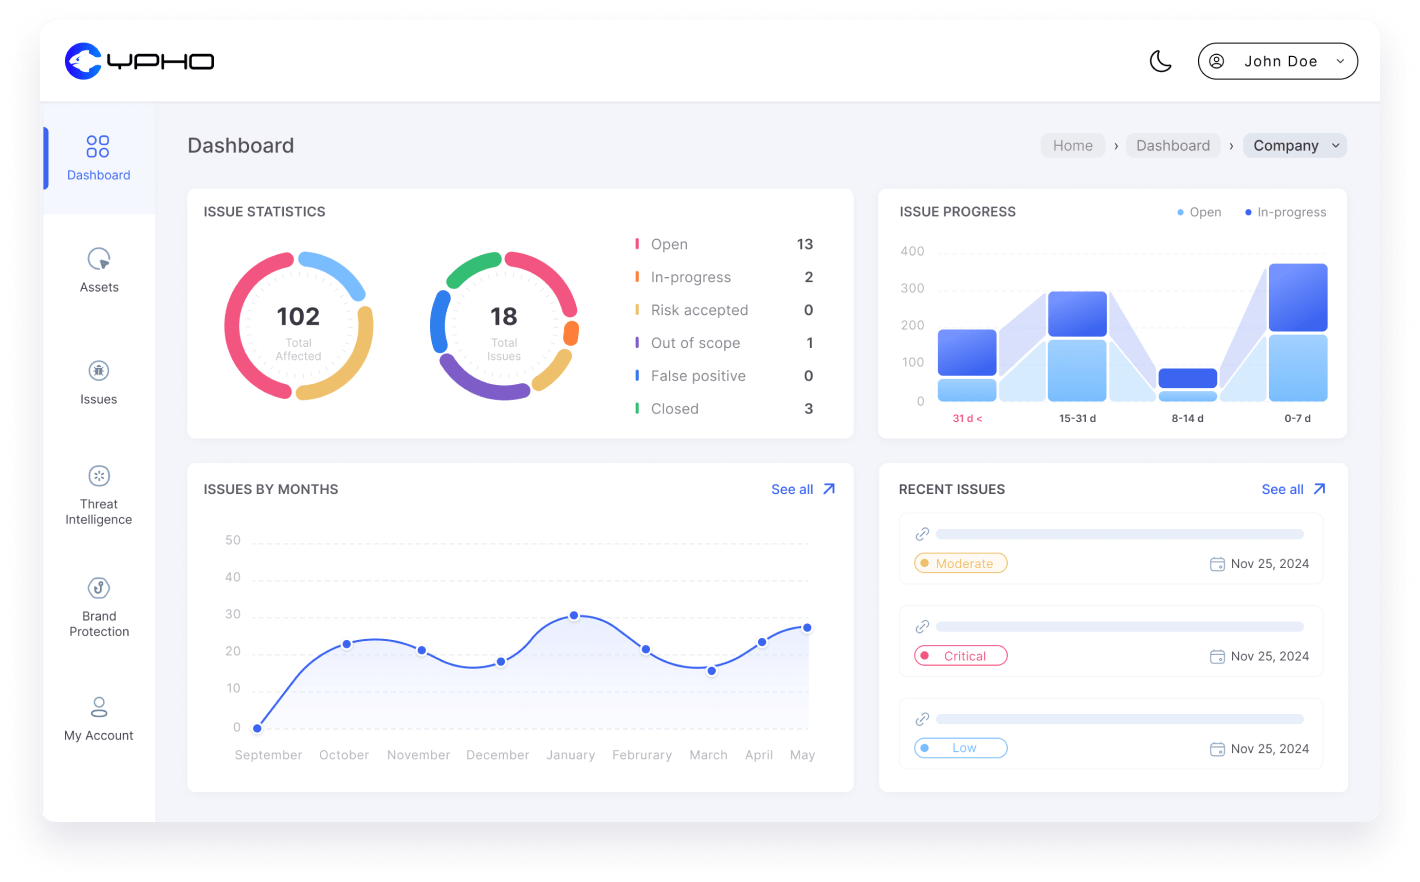This screenshot has height=882, width=1420.
Task: Open the Assets section from the sidebar
Action: [98, 270]
